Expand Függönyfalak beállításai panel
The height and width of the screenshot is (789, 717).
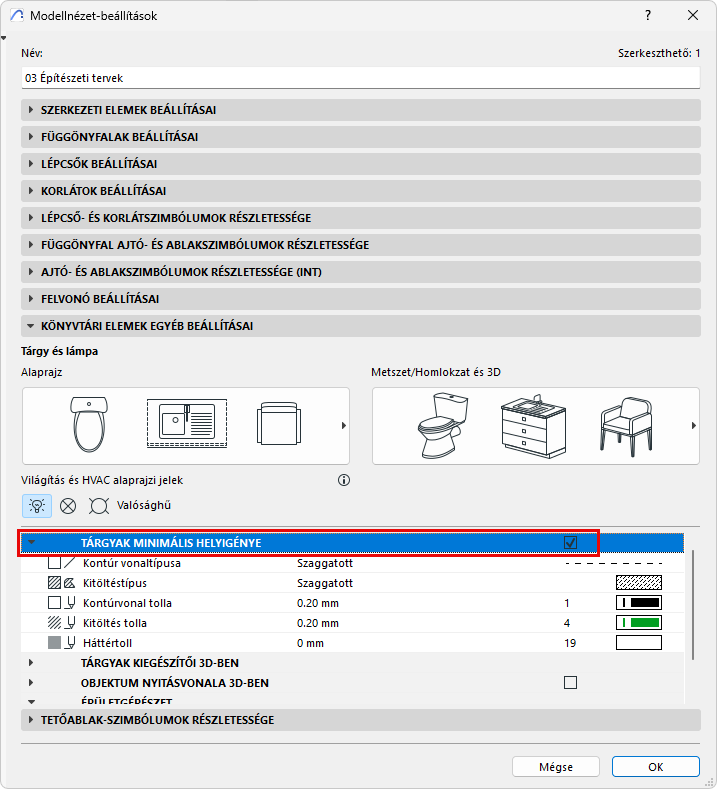point(360,137)
